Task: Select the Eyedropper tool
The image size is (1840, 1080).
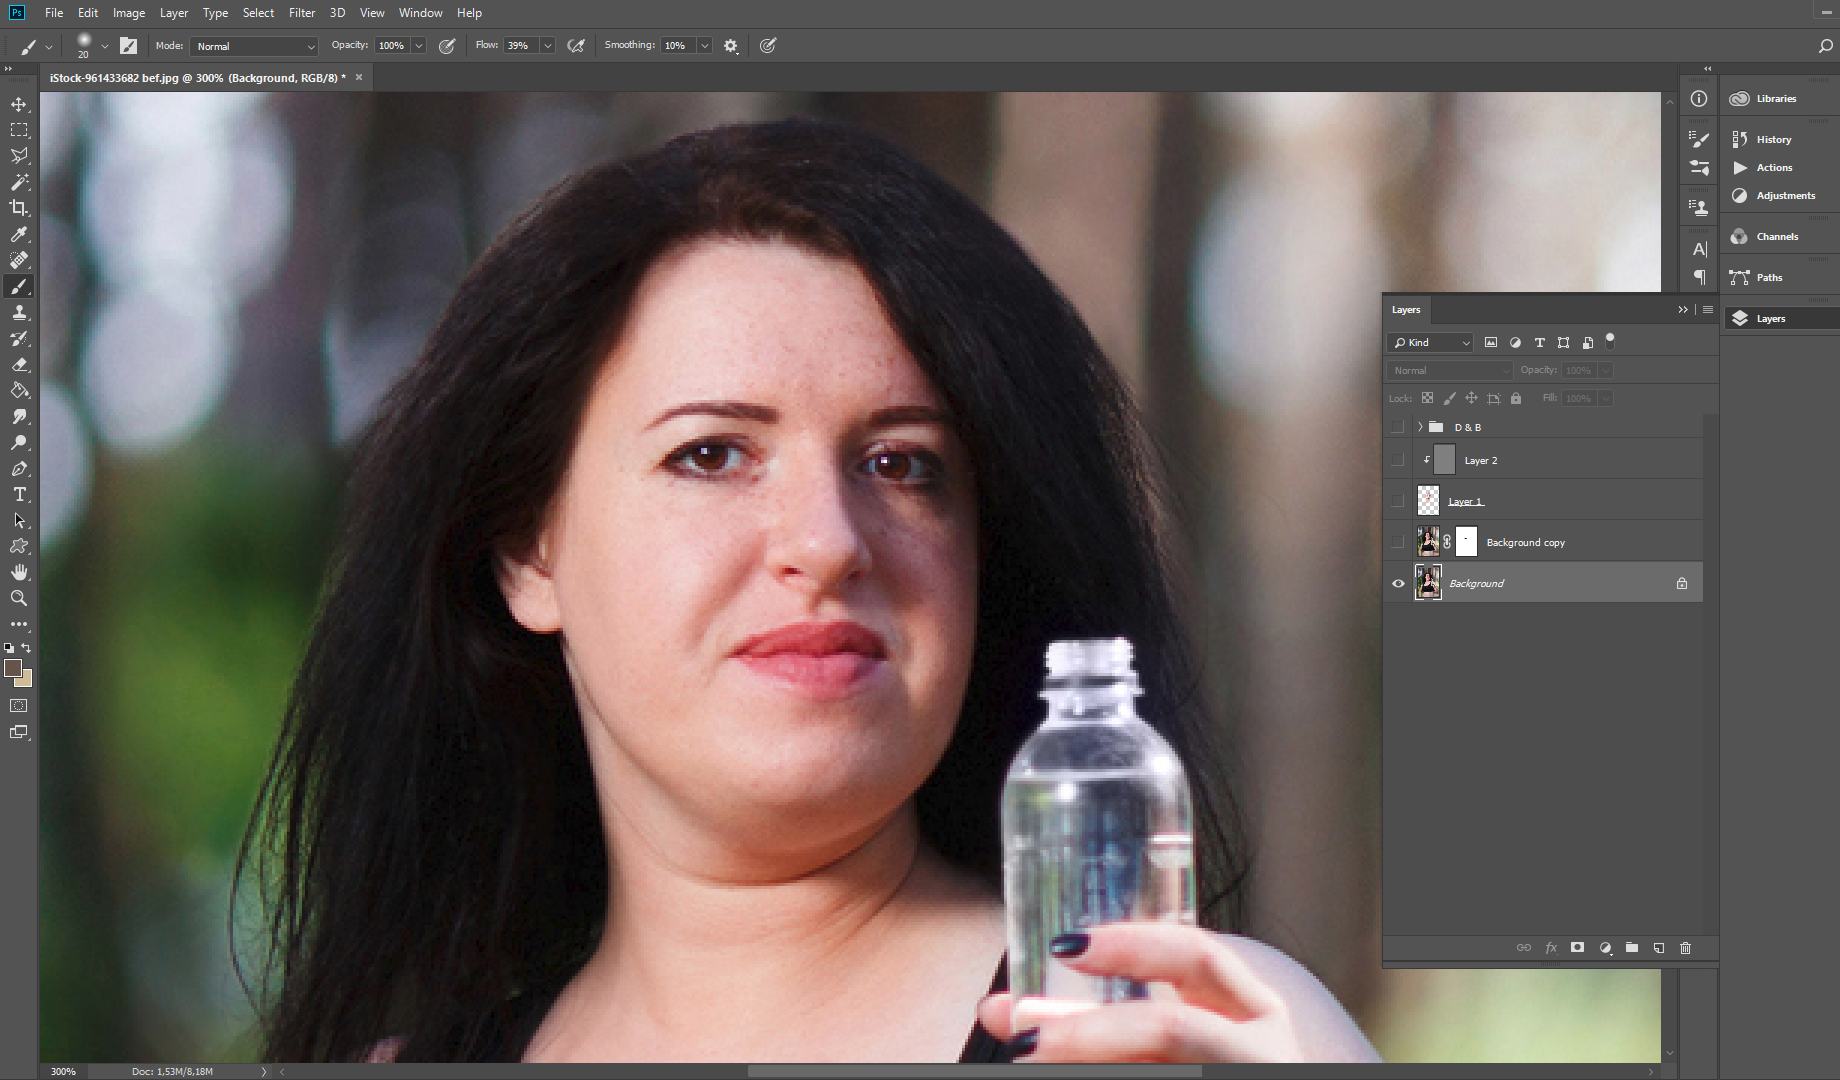Action: coord(19,234)
